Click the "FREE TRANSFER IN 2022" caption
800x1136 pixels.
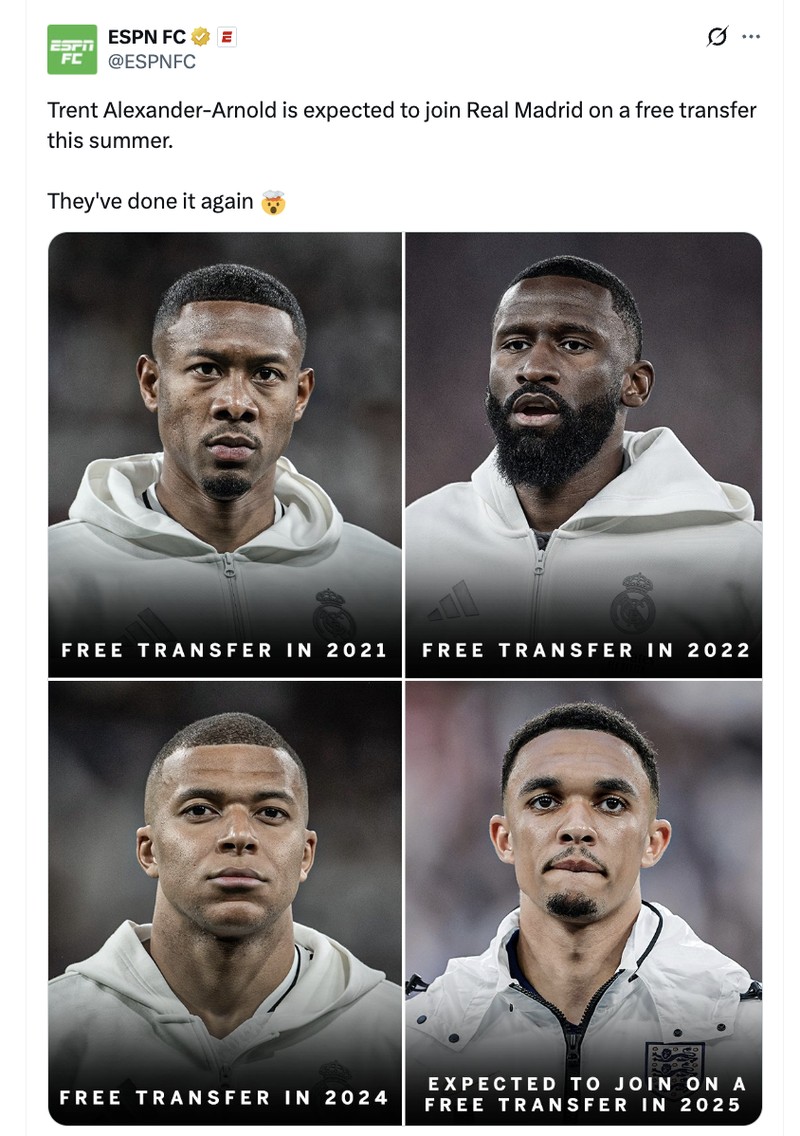click(586, 650)
